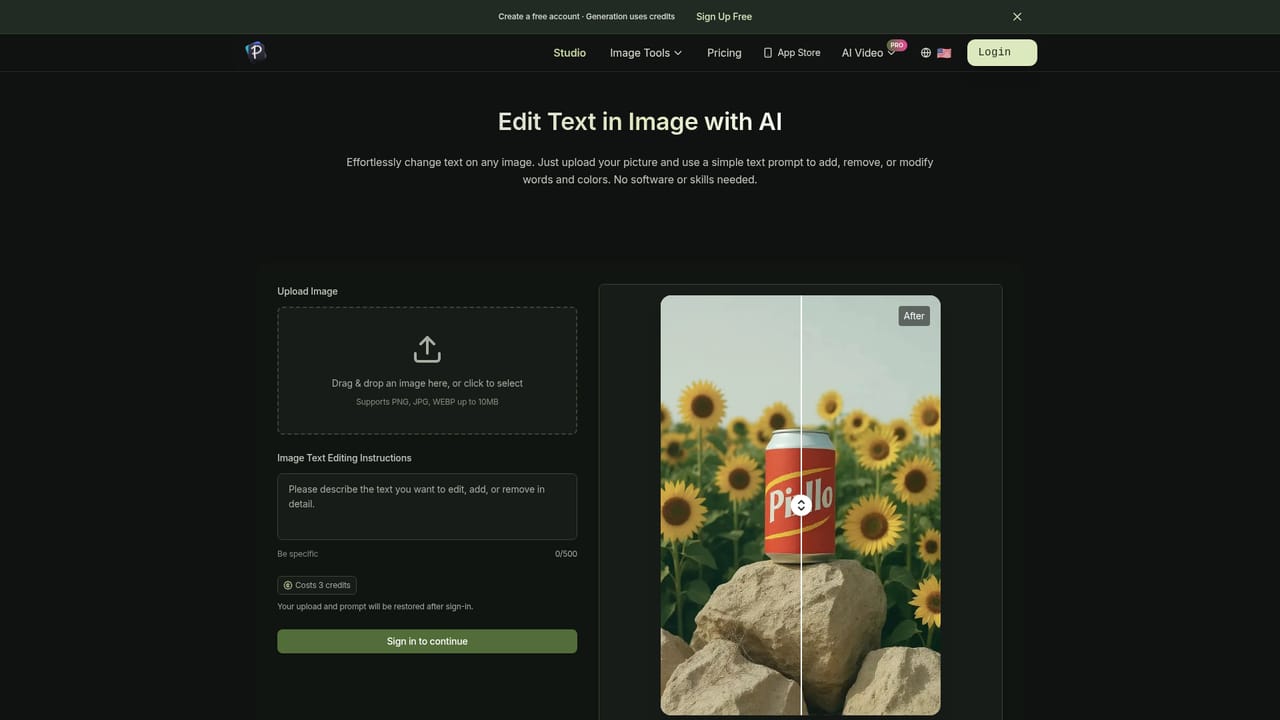This screenshot has height=720, width=1280.
Task: Click the PRO badge on AI Video
Action: (897, 45)
